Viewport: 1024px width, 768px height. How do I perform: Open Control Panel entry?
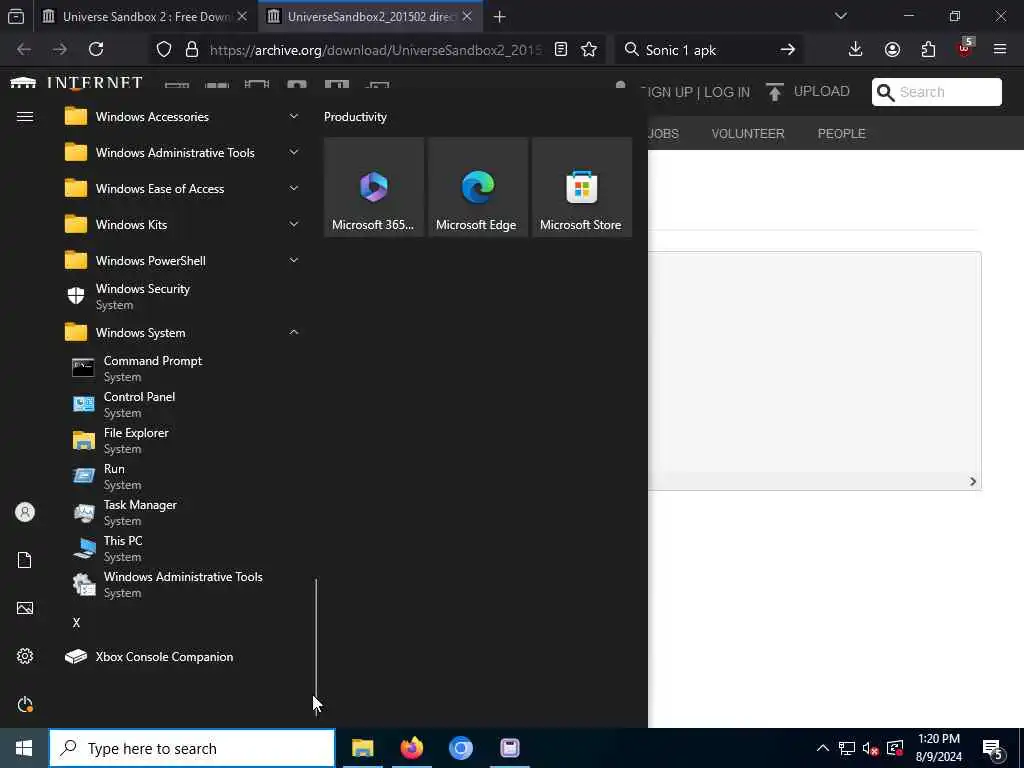(183, 404)
